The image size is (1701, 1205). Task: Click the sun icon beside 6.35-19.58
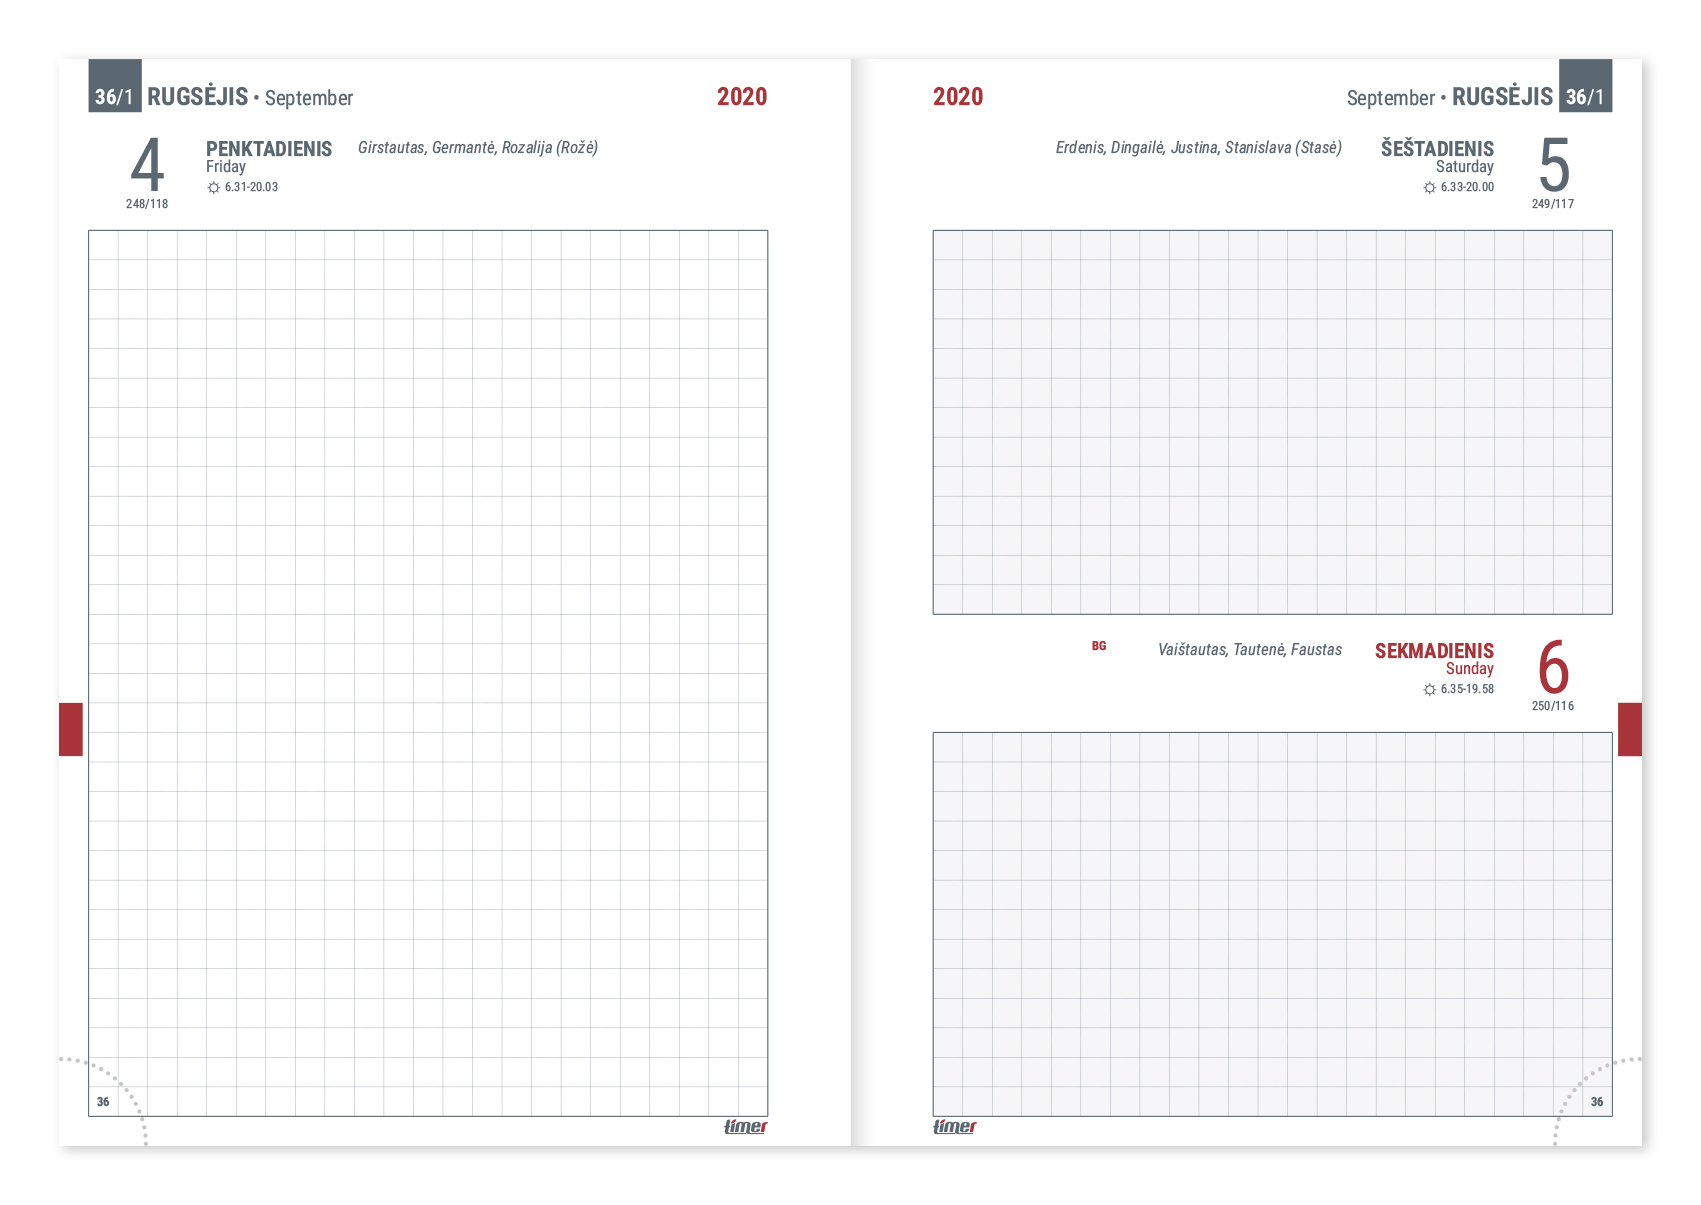1429,690
